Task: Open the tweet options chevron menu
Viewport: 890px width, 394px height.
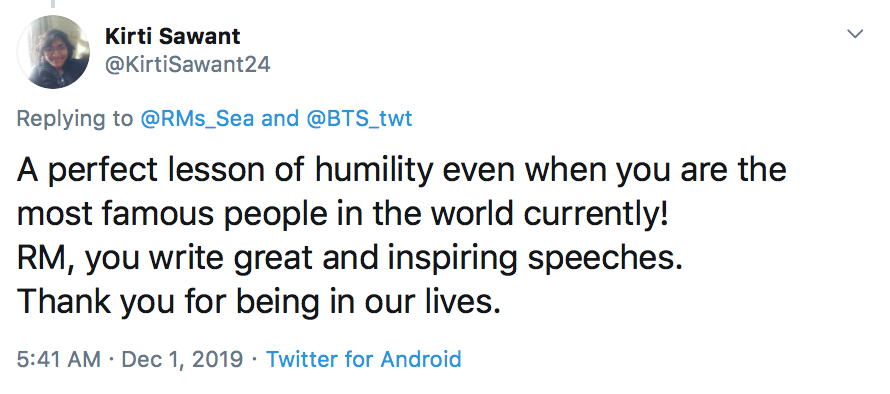Action: click(855, 34)
